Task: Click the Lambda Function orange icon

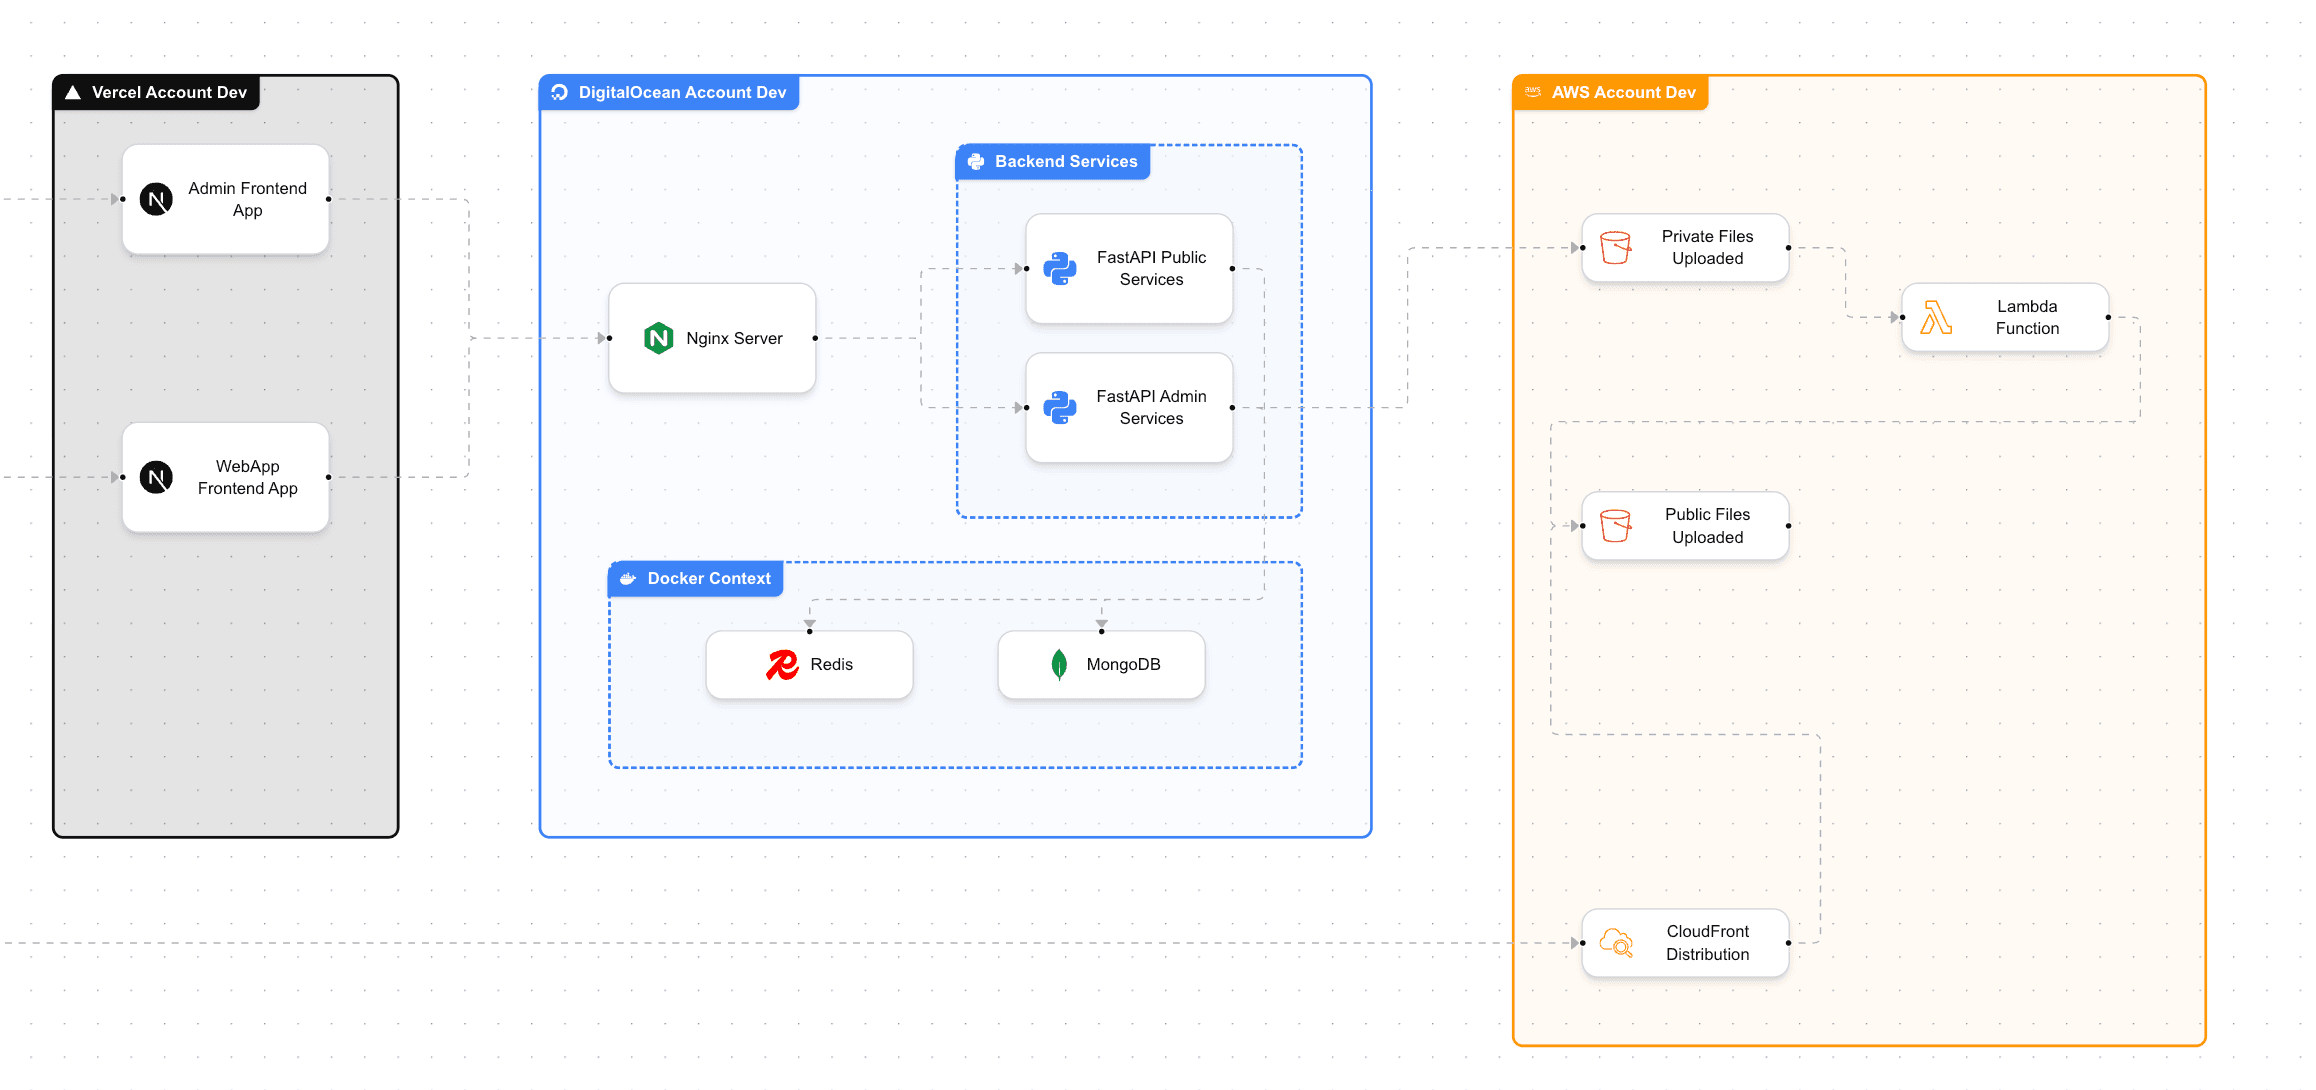Action: click(x=1936, y=318)
